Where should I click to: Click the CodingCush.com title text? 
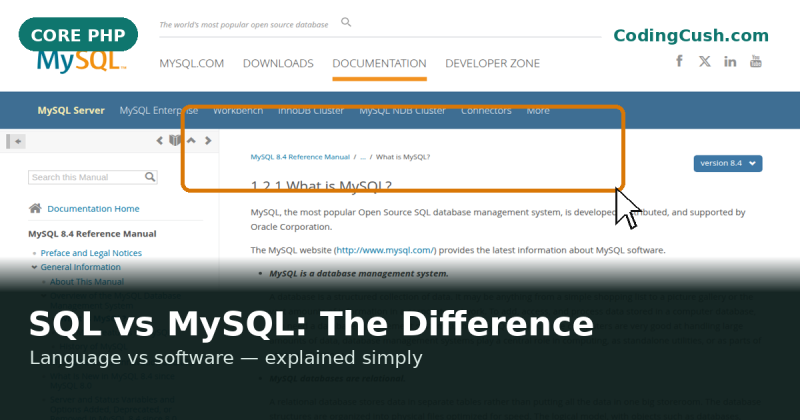pos(691,35)
